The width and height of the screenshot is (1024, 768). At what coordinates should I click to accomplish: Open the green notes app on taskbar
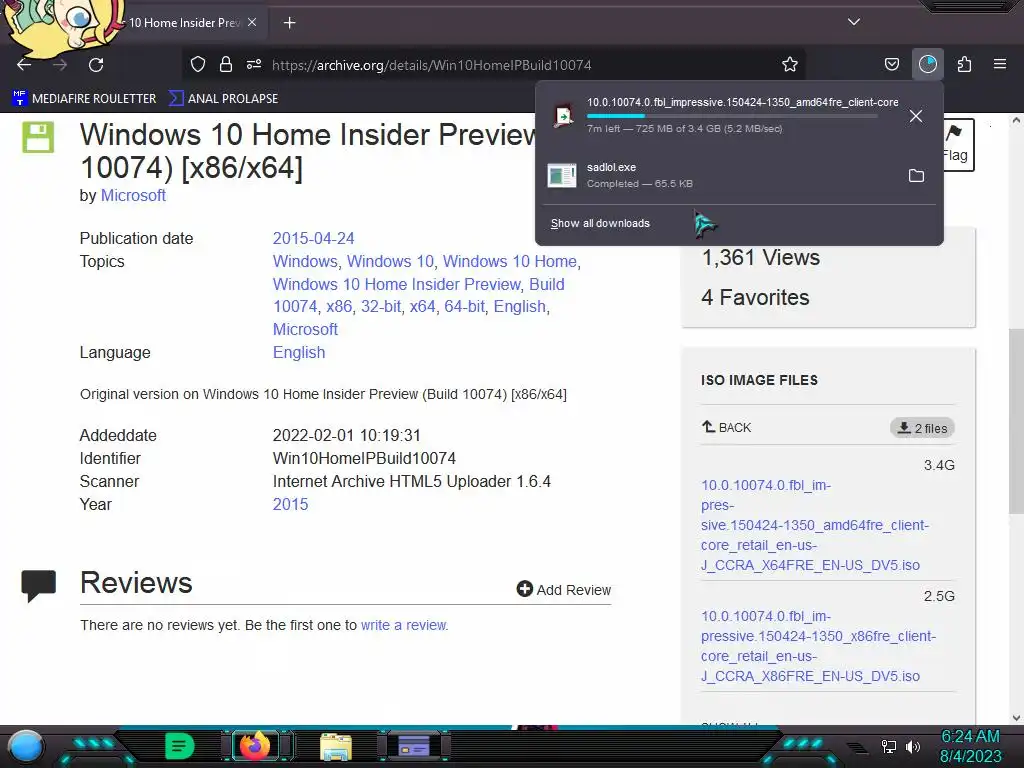(180, 746)
